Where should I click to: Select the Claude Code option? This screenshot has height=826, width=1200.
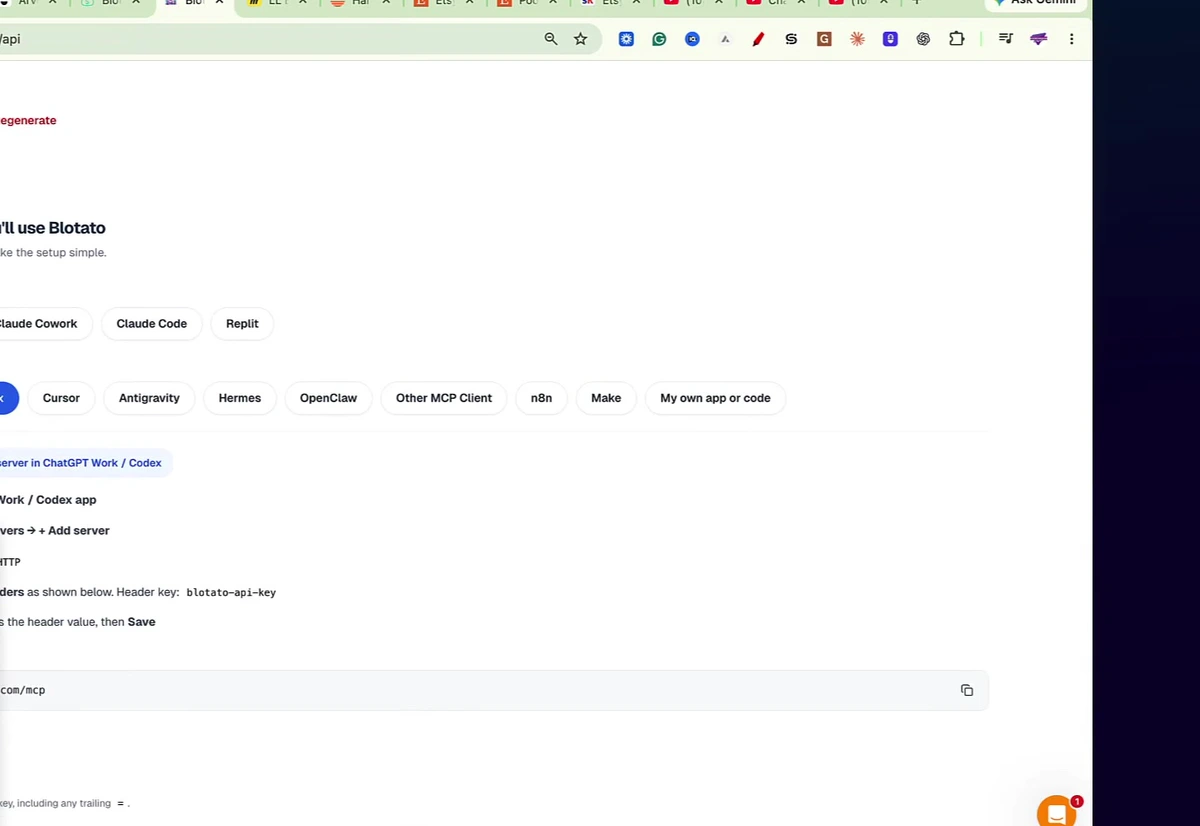tap(152, 324)
